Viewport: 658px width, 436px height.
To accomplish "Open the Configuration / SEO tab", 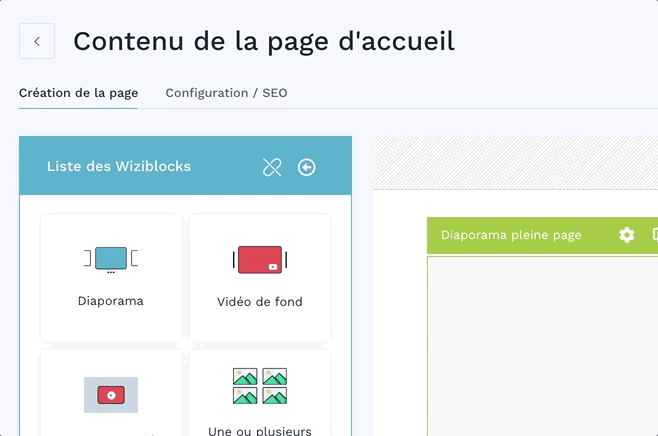I will 226,93.
